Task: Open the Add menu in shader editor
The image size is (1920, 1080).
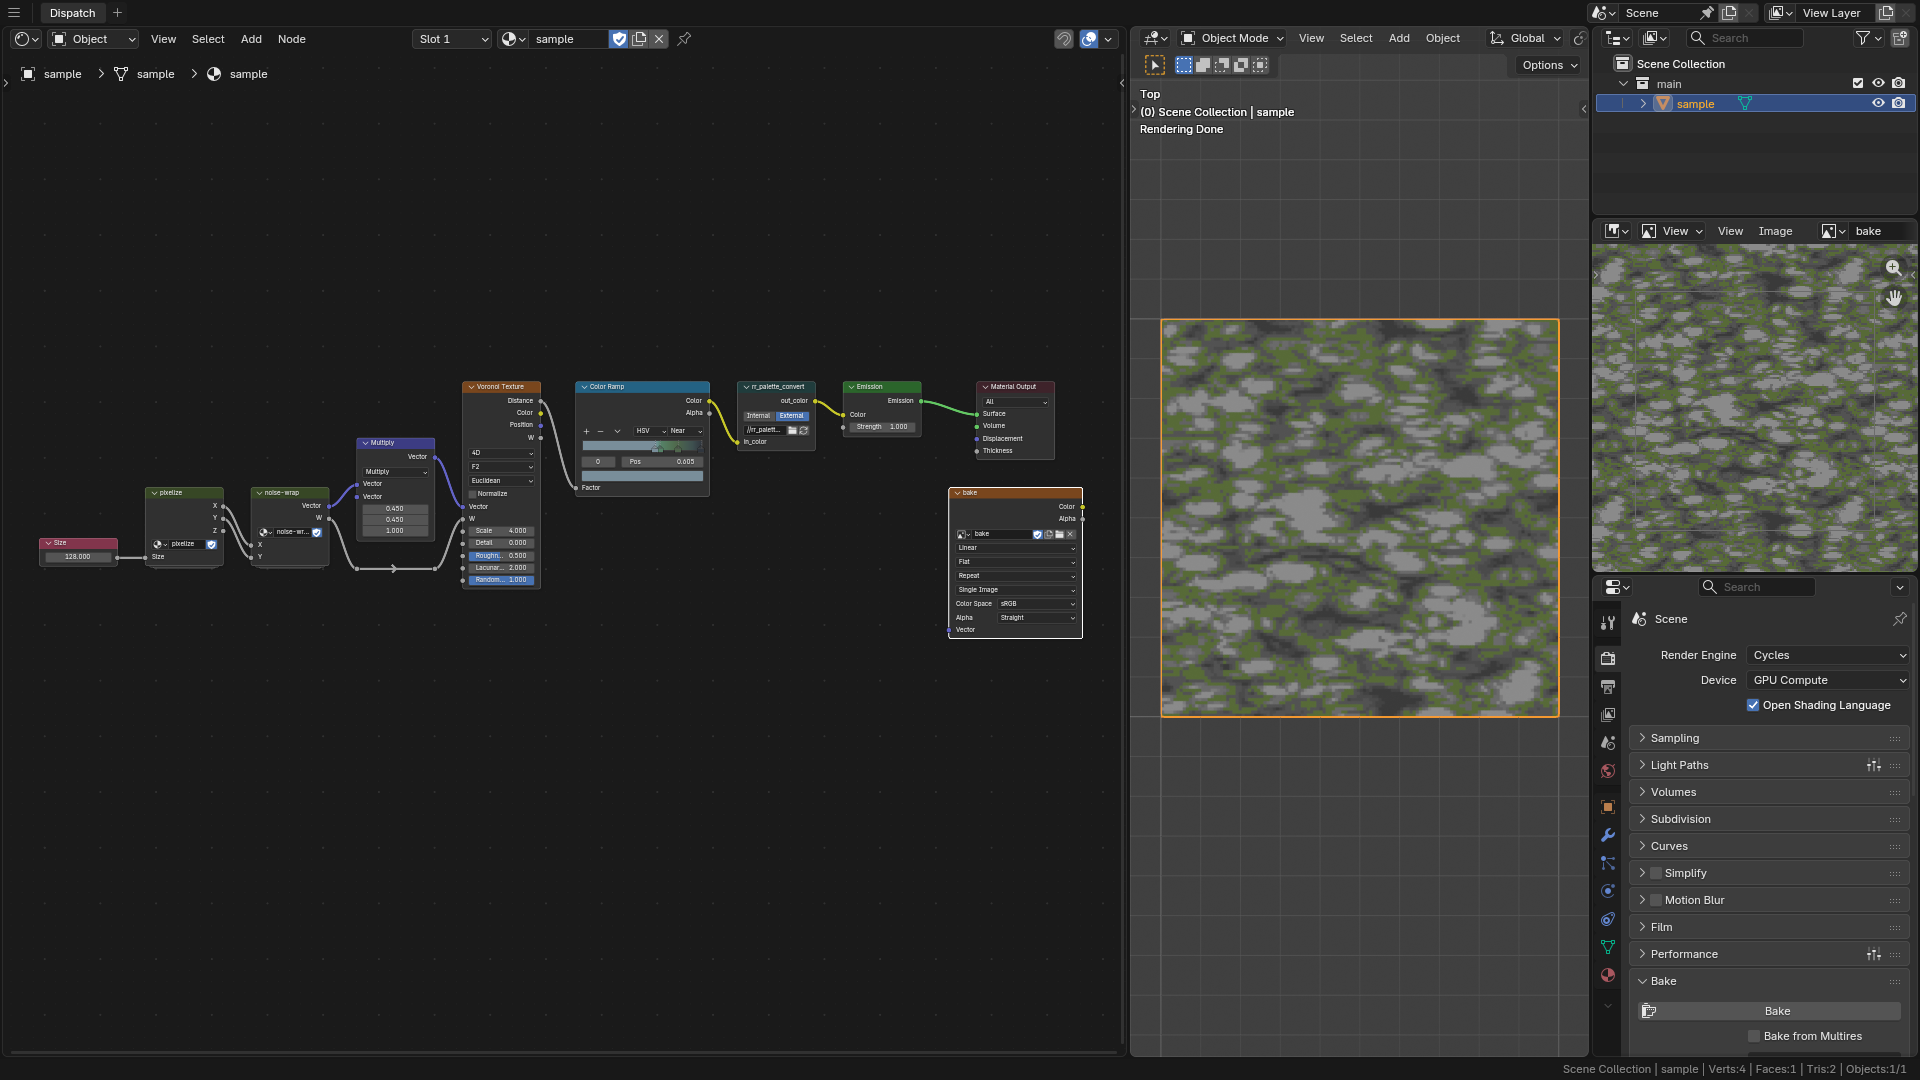Action: point(251,39)
